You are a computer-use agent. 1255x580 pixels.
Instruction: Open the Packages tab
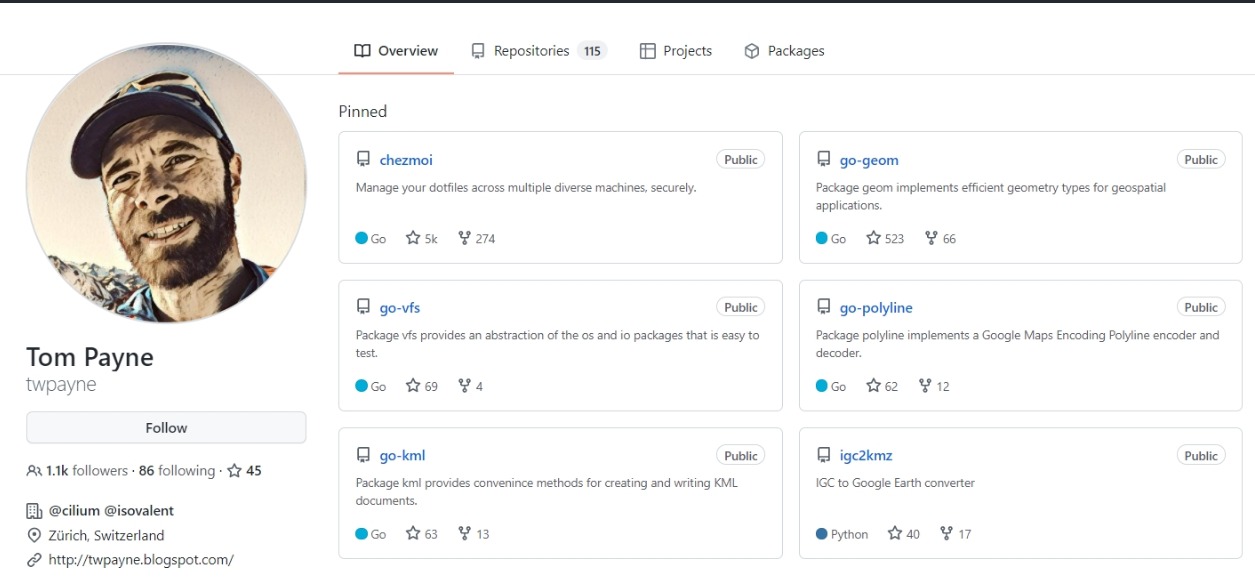pyautogui.click(x=784, y=51)
